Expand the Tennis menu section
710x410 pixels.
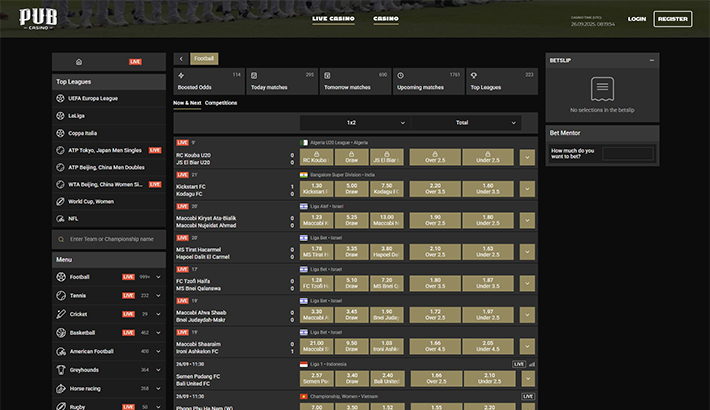(158, 295)
